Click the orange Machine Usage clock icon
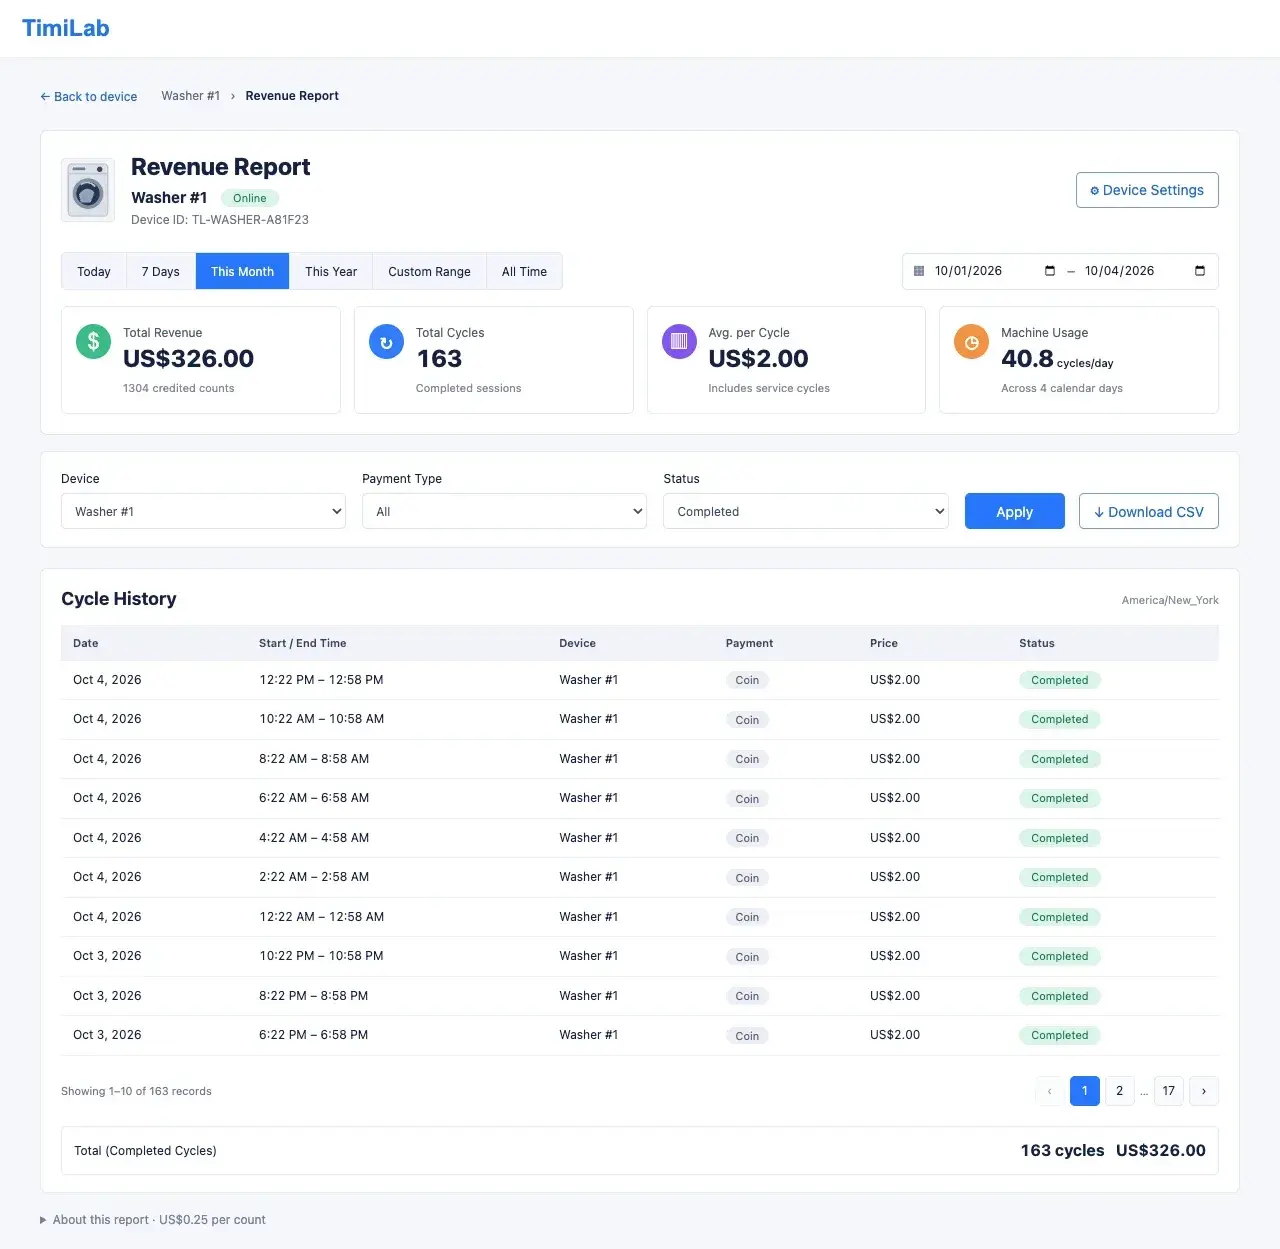This screenshot has height=1249, width=1280. [x=971, y=342]
